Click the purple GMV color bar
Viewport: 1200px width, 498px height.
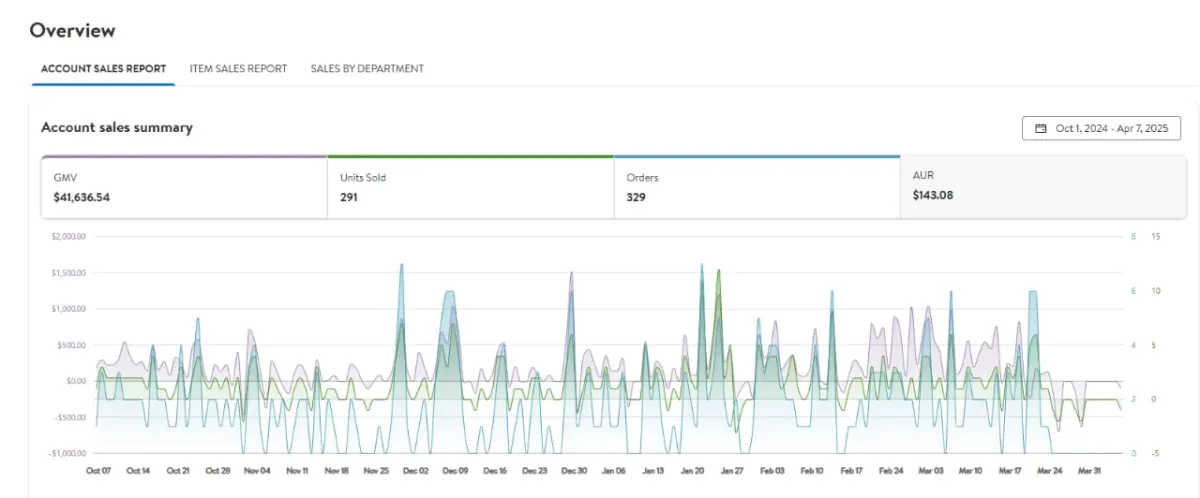point(184,157)
